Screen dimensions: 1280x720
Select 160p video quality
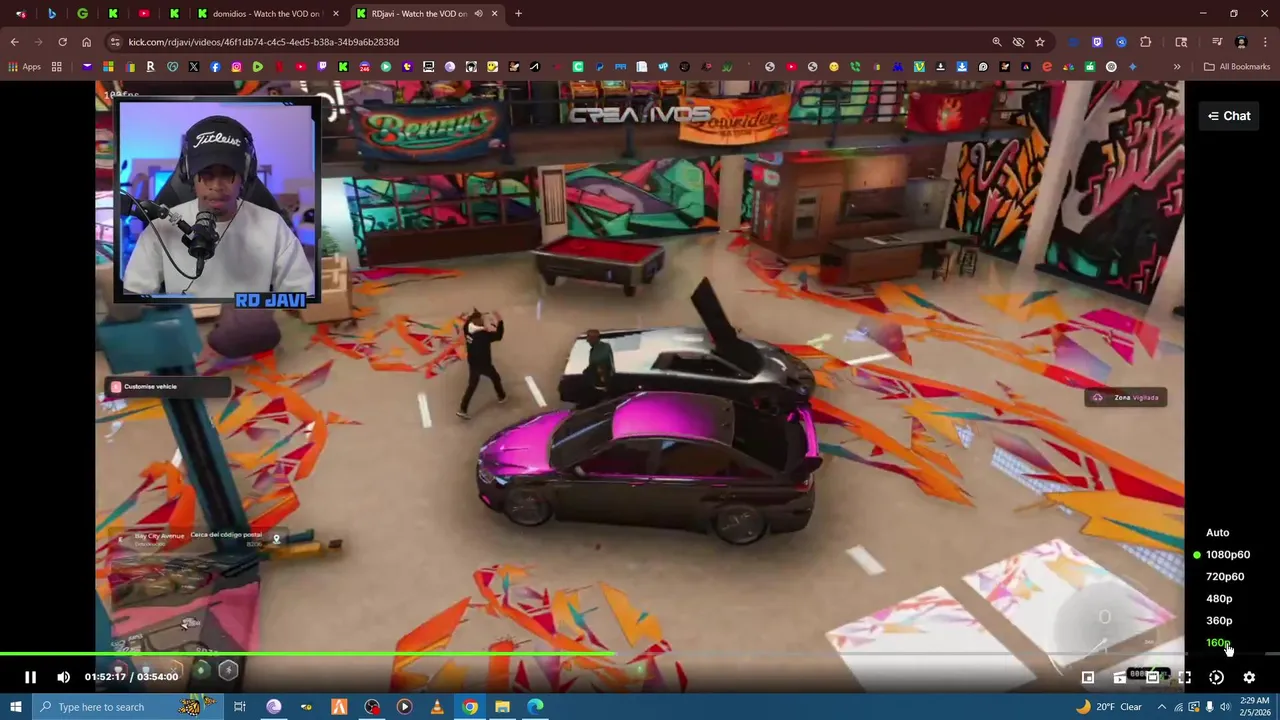point(1218,643)
